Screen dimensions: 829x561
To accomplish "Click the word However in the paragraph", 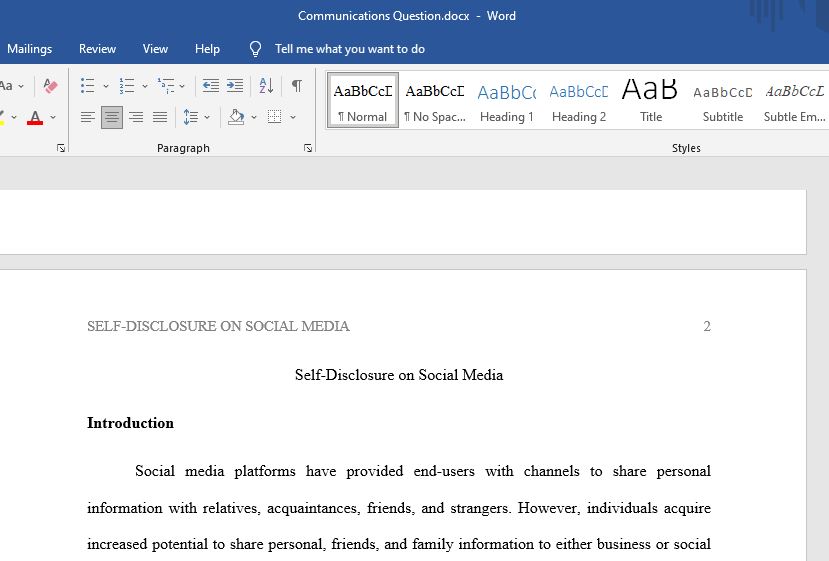I will click(548, 508).
